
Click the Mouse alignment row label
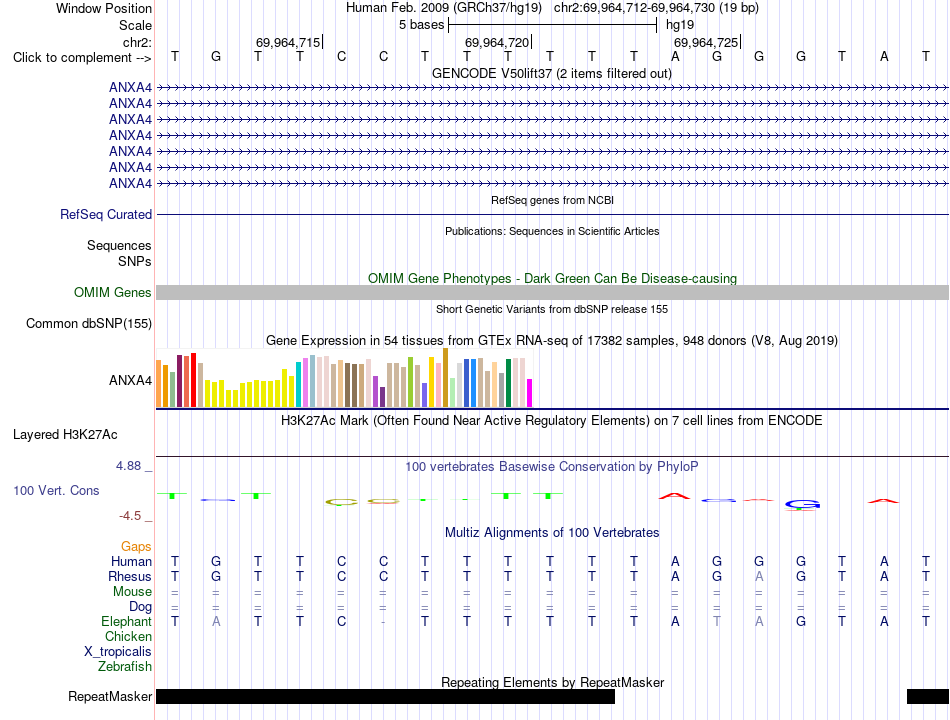132,592
